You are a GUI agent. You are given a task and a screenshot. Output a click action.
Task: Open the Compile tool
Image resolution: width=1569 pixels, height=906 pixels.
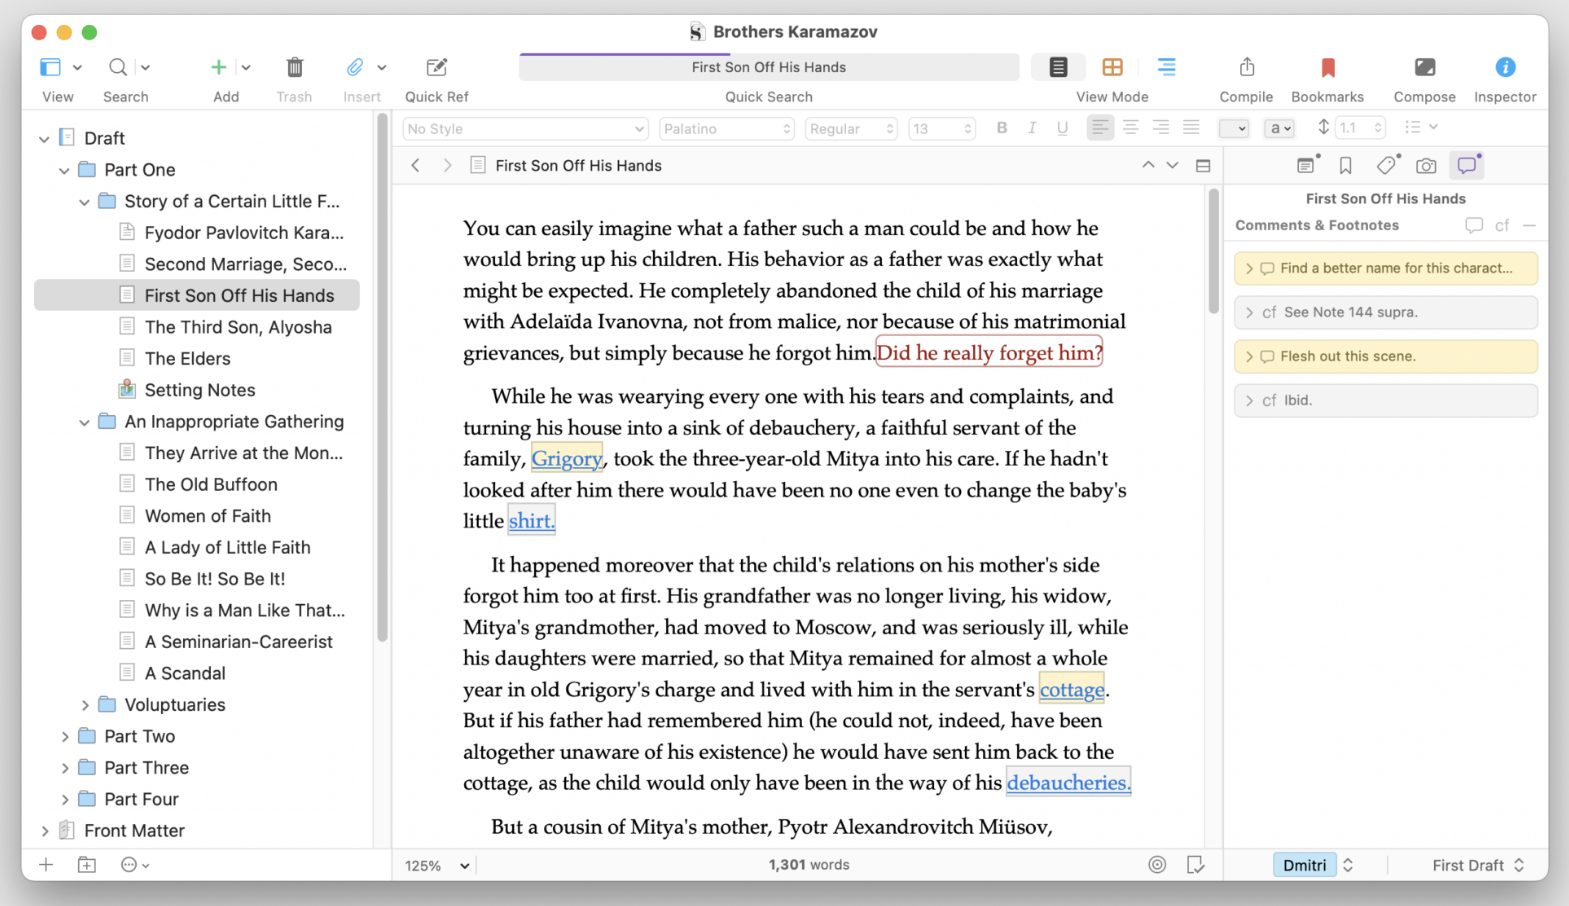click(1246, 68)
